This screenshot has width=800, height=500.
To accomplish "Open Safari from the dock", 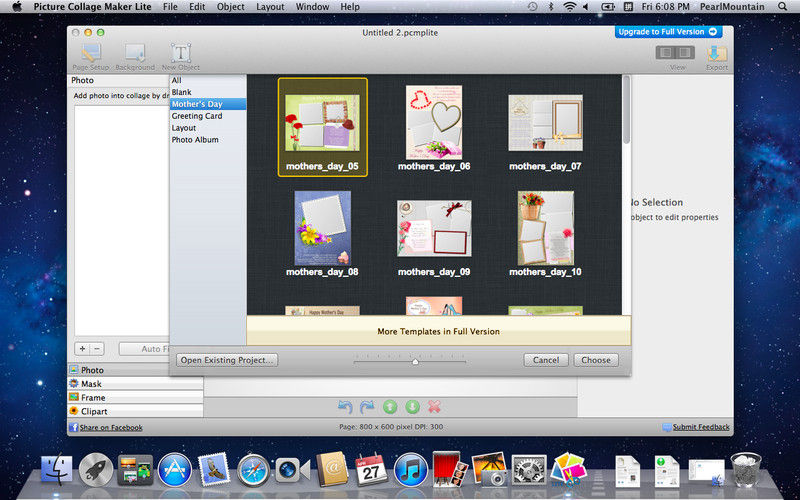I will [254, 469].
